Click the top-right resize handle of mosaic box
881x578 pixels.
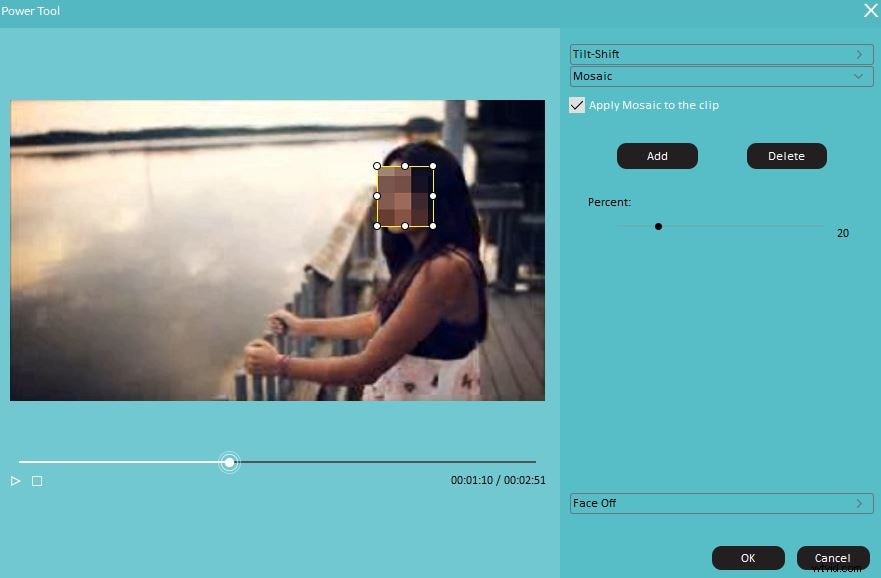[433, 166]
